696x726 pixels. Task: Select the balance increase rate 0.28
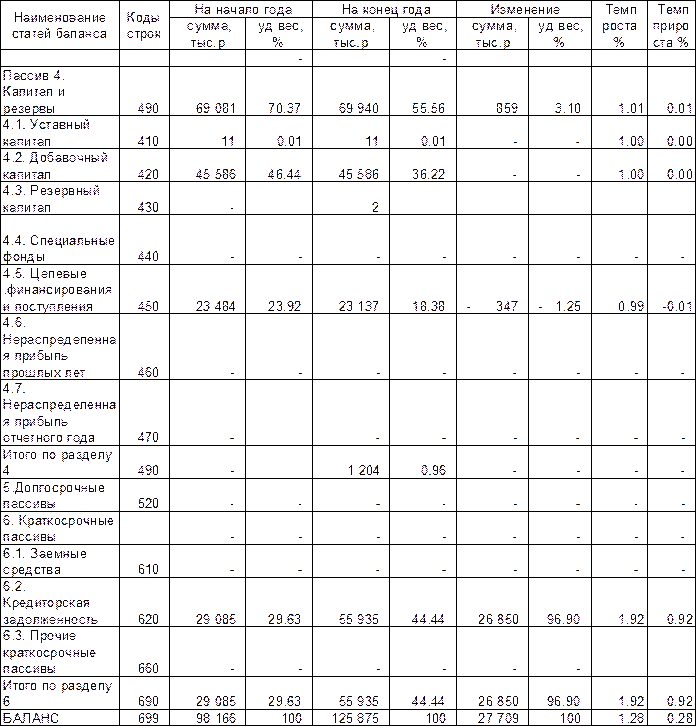680,718
